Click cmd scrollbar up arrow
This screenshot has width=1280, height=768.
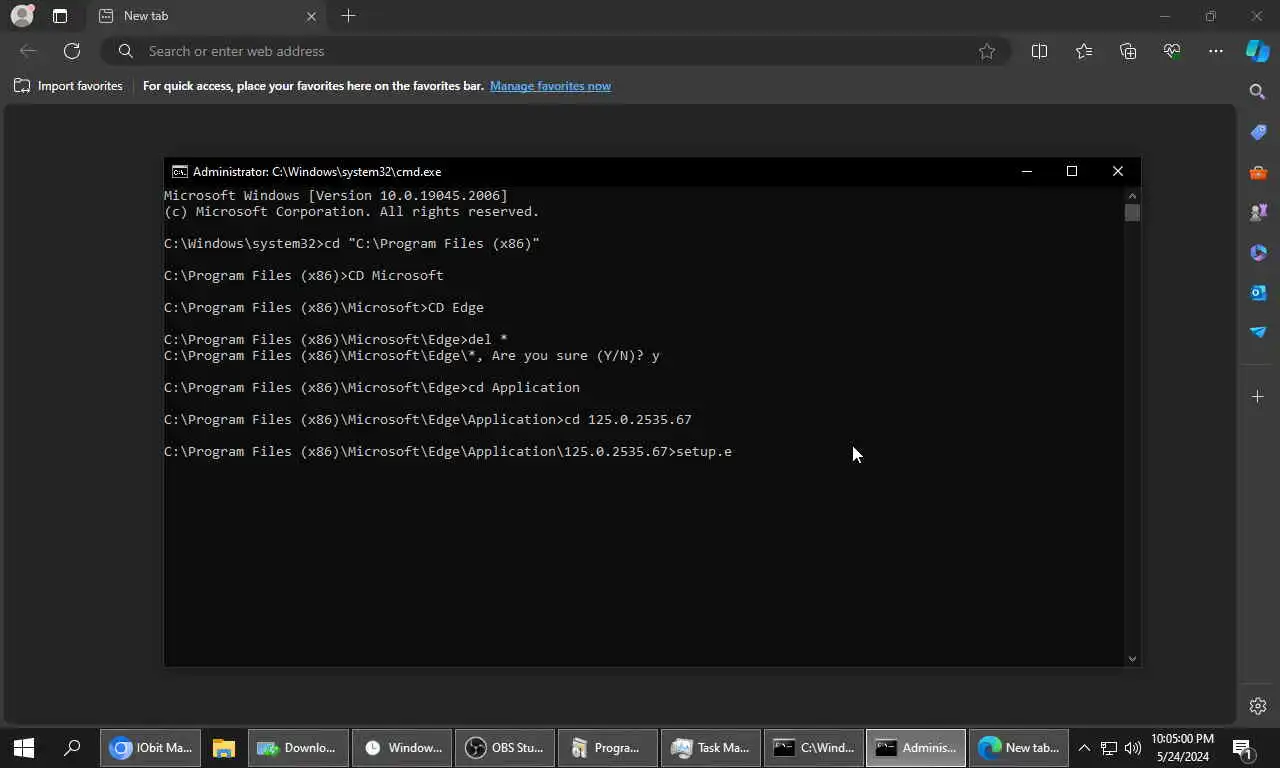pyautogui.click(x=1132, y=196)
